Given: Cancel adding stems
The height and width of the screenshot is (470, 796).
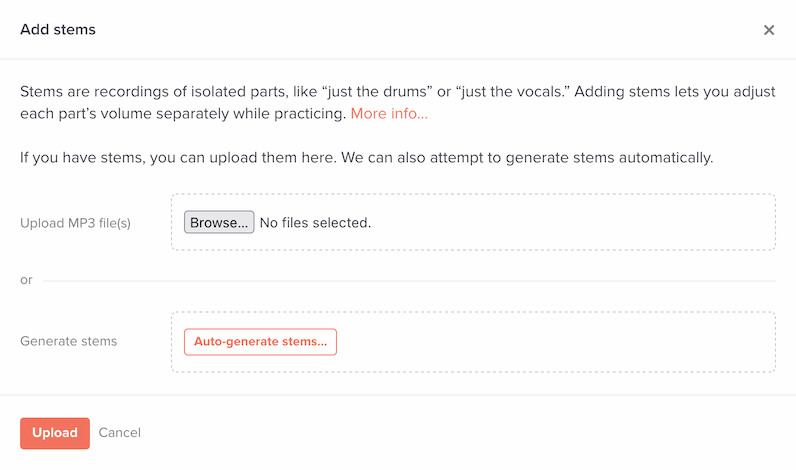Looking at the screenshot, I should 120,433.
